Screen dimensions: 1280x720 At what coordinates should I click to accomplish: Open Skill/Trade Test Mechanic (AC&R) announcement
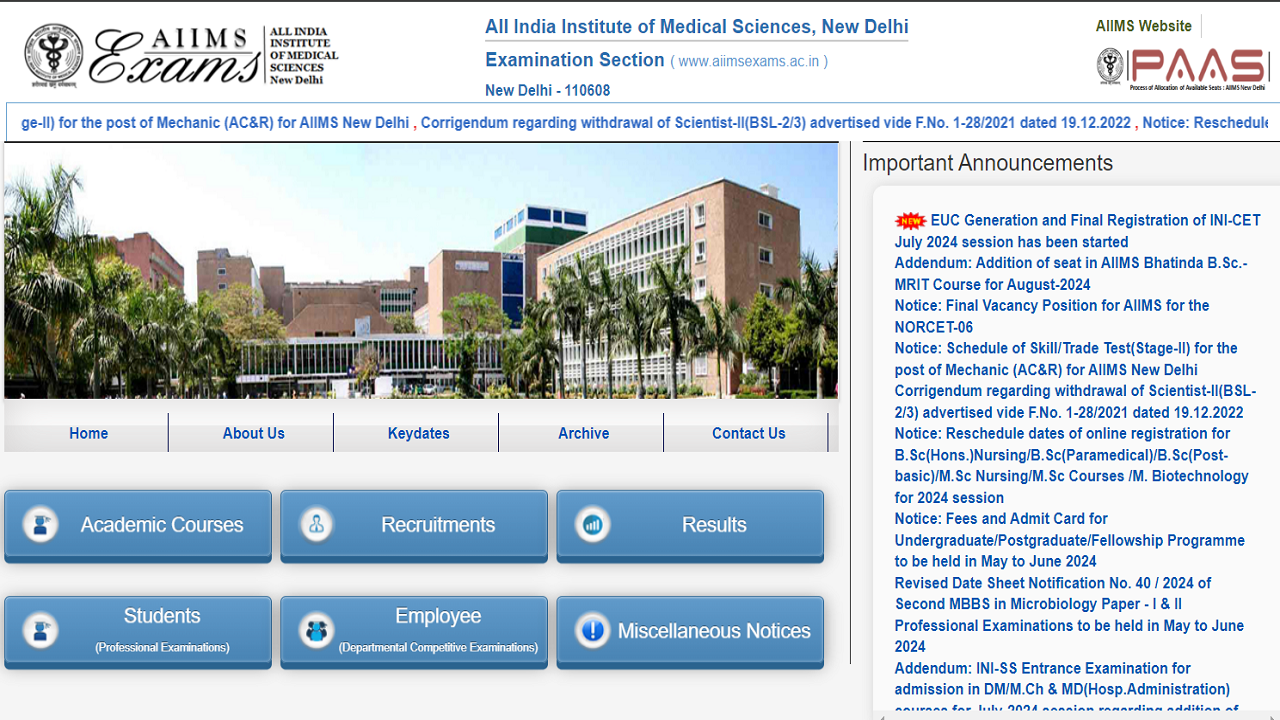click(1066, 359)
